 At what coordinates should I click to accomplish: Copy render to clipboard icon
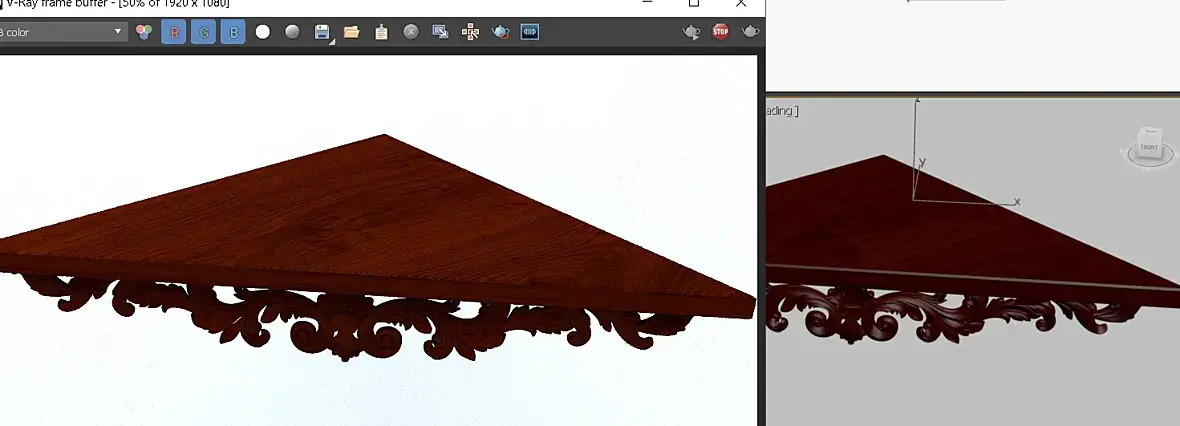[x=382, y=32]
